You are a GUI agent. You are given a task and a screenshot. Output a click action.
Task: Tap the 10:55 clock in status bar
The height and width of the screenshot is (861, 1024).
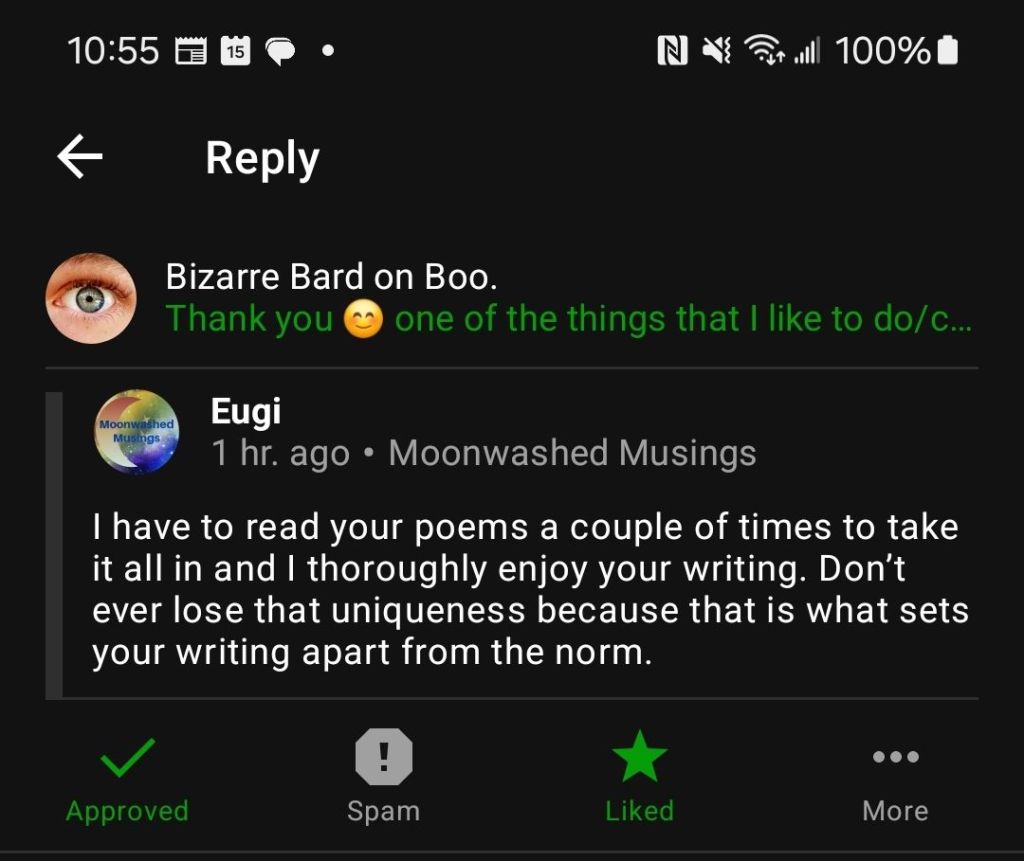tap(113, 51)
